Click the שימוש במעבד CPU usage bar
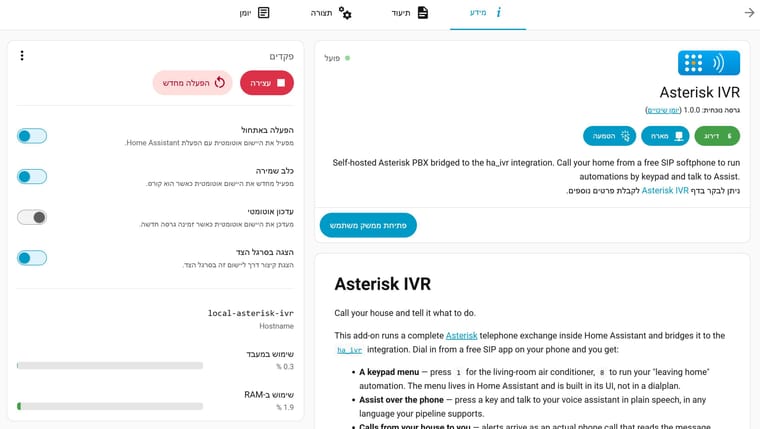760x429 pixels. [x=110, y=365]
